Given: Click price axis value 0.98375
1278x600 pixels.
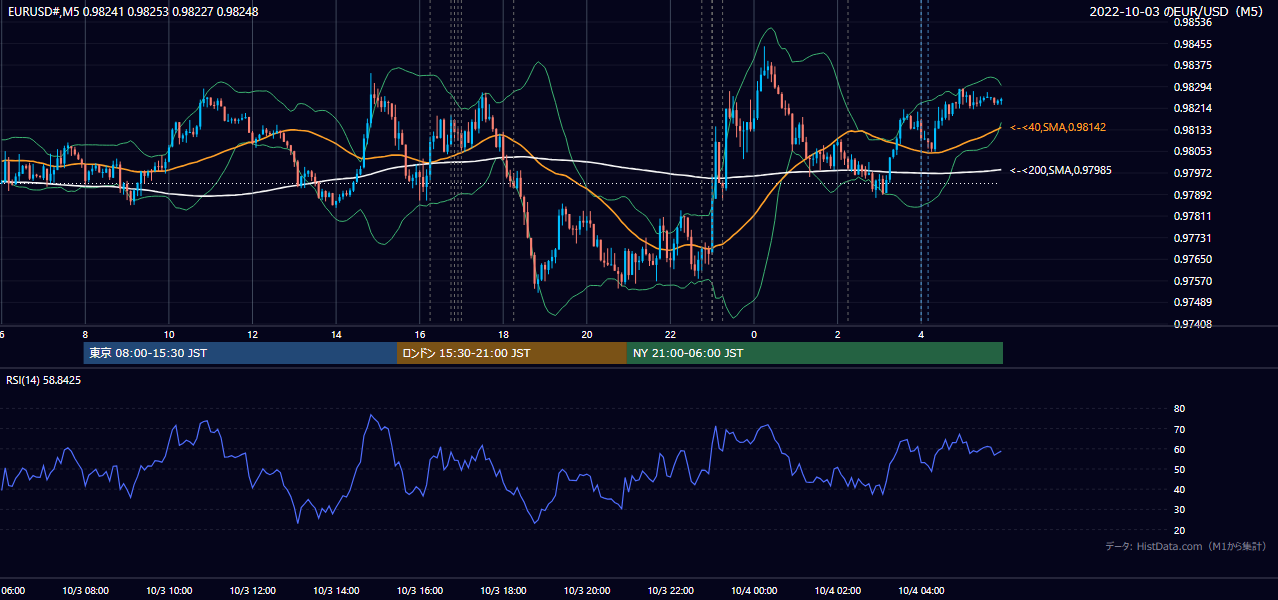Looking at the screenshot, I should [x=1192, y=66].
